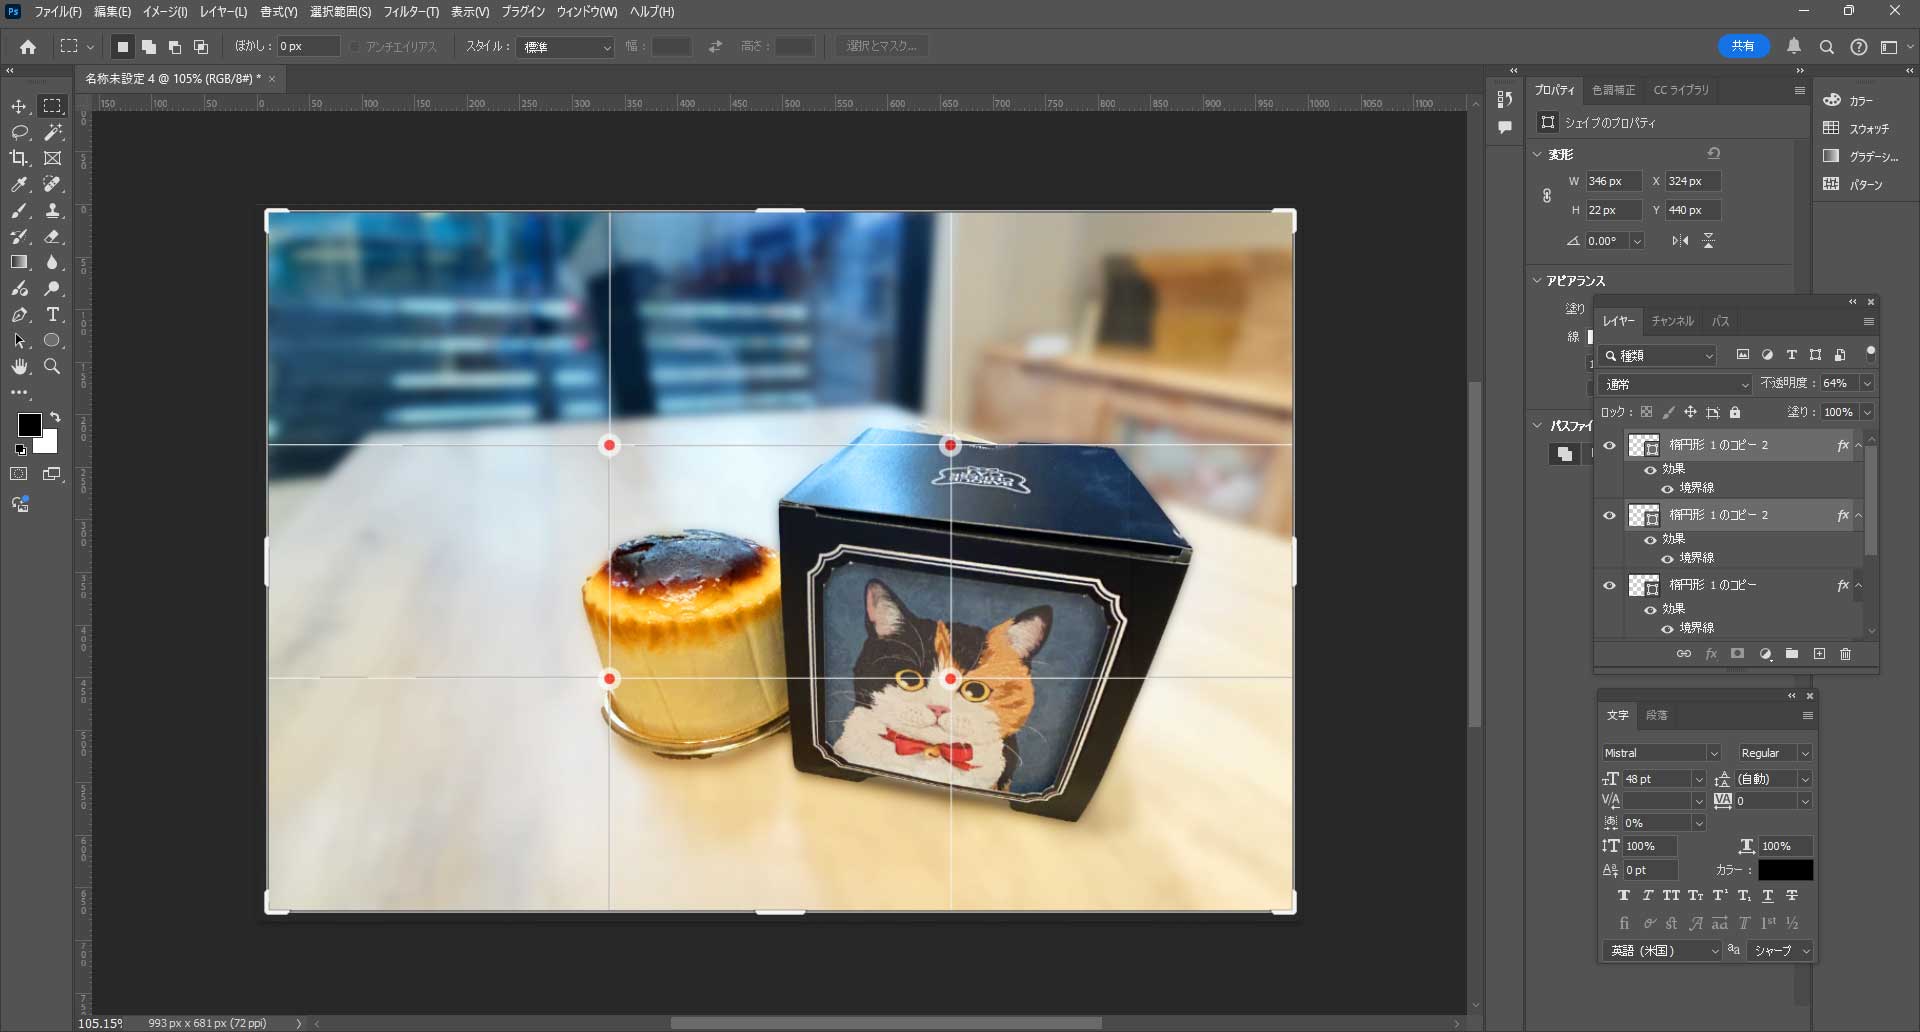Viewport: 1920px width, 1032px height.
Task: Click flip horizontal icon in Properties transform
Action: (1680, 241)
